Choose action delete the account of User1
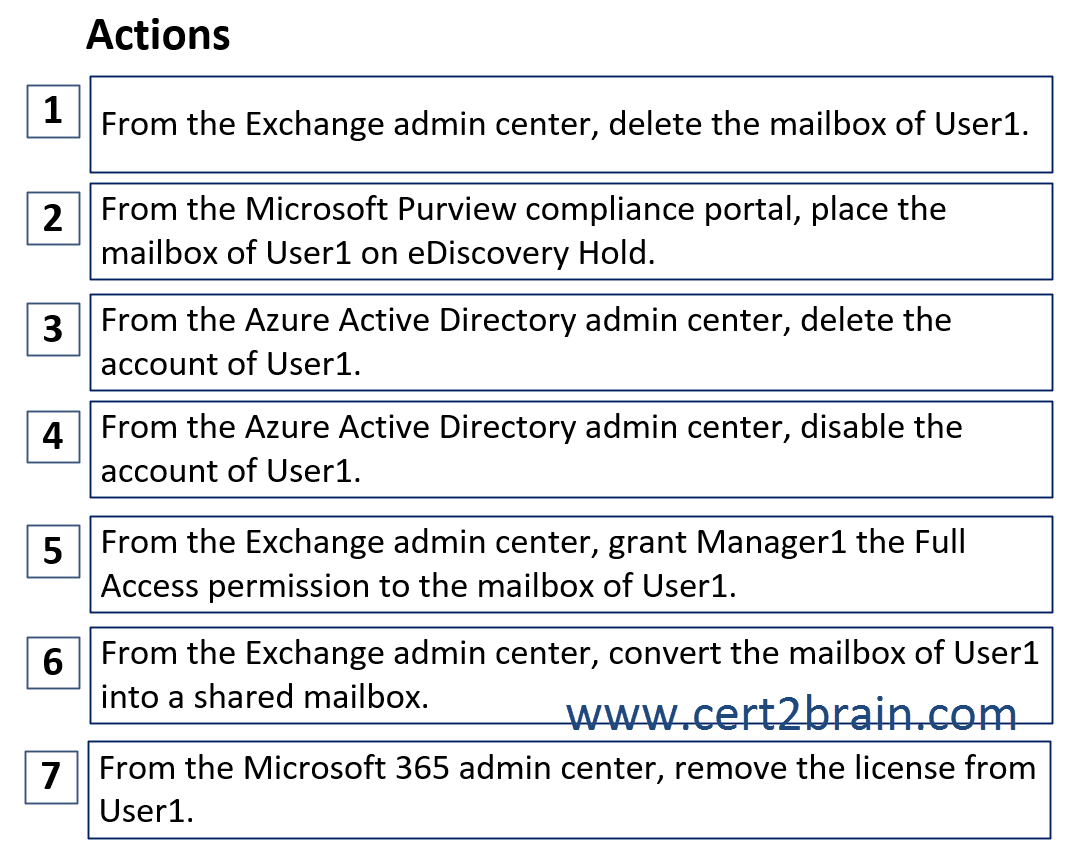This screenshot has width=1072, height=861. pyautogui.click(x=571, y=342)
